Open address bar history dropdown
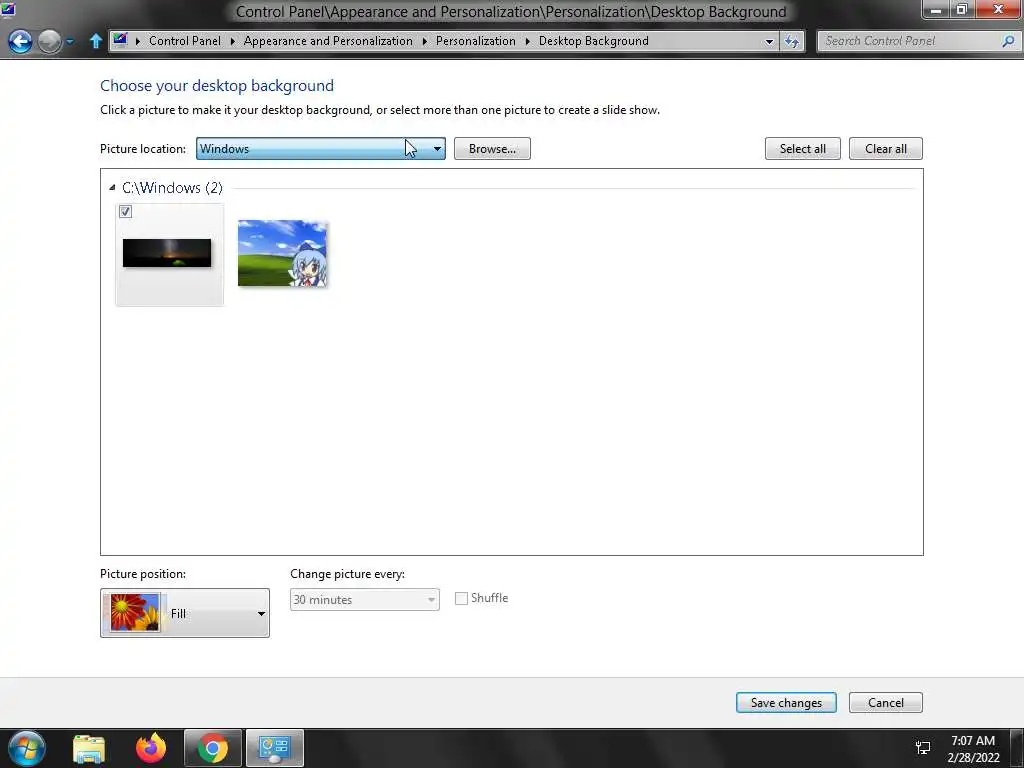 click(x=769, y=41)
